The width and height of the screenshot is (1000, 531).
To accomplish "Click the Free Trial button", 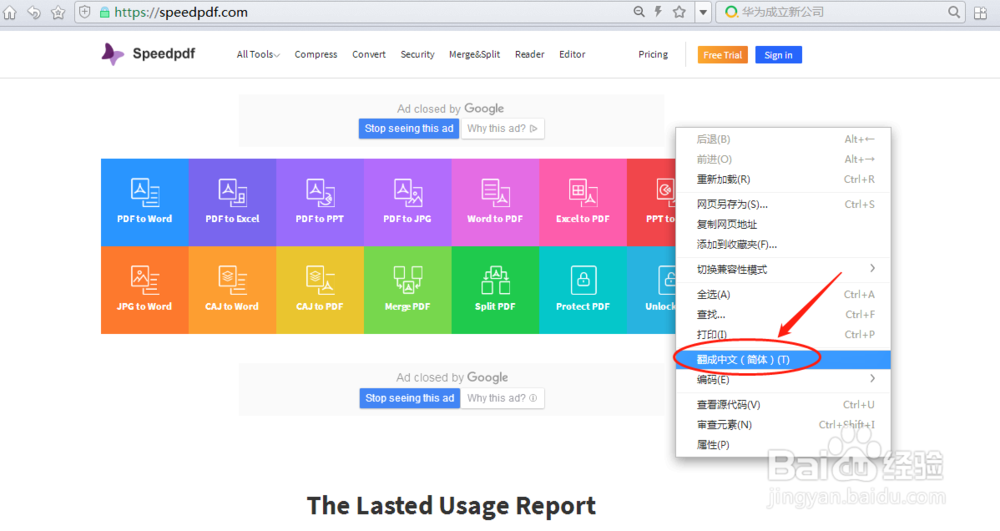I will point(723,55).
